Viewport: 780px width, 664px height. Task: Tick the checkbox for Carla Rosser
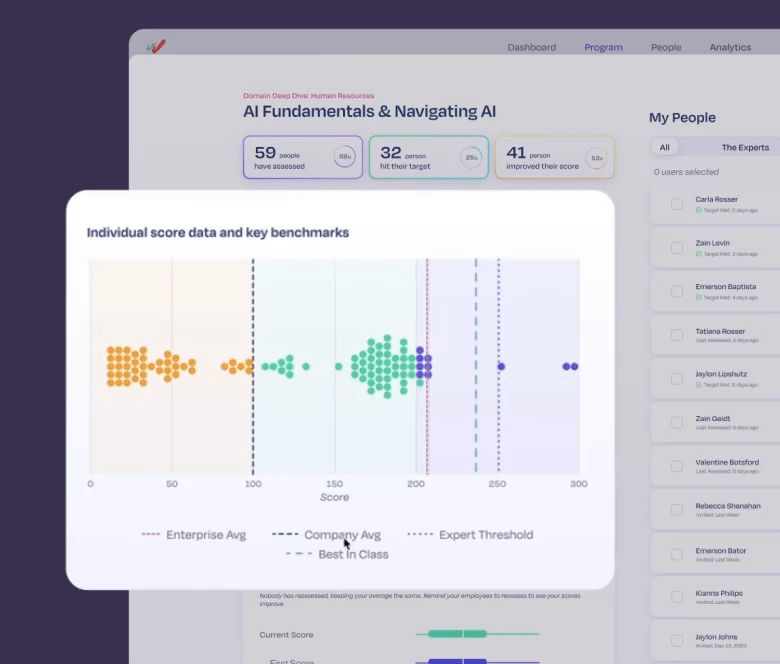coord(677,204)
